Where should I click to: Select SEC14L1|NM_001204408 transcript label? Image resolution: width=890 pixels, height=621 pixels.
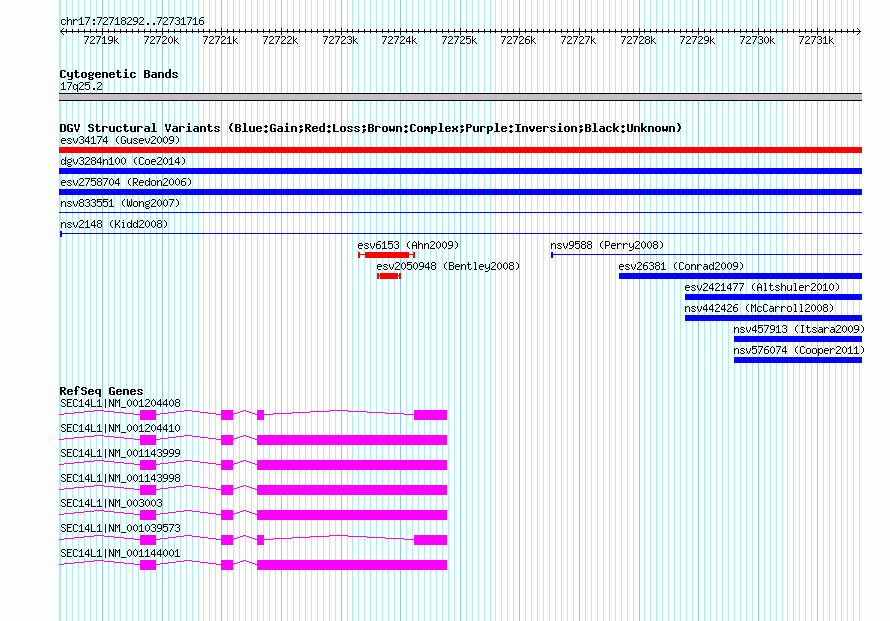[120, 404]
